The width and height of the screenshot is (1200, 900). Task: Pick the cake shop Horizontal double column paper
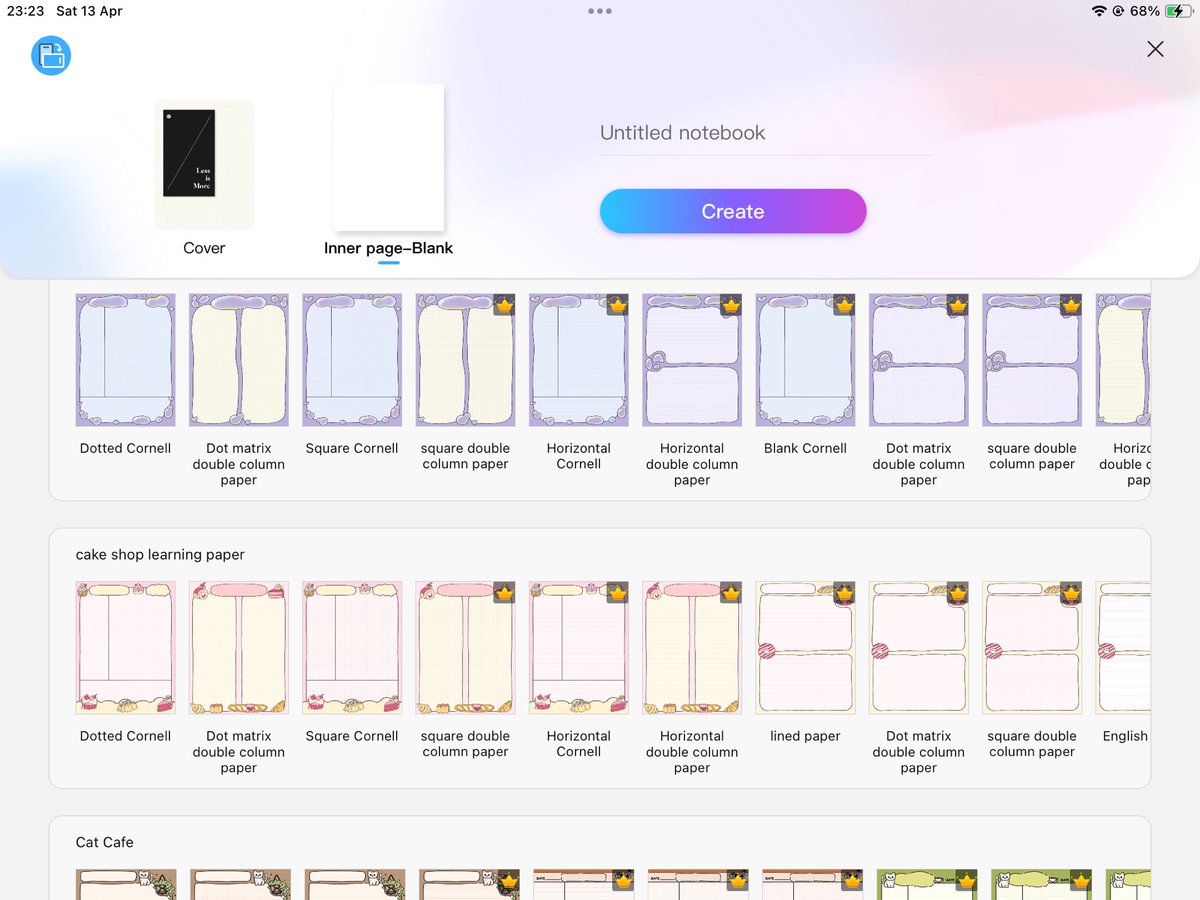pos(692,648)
